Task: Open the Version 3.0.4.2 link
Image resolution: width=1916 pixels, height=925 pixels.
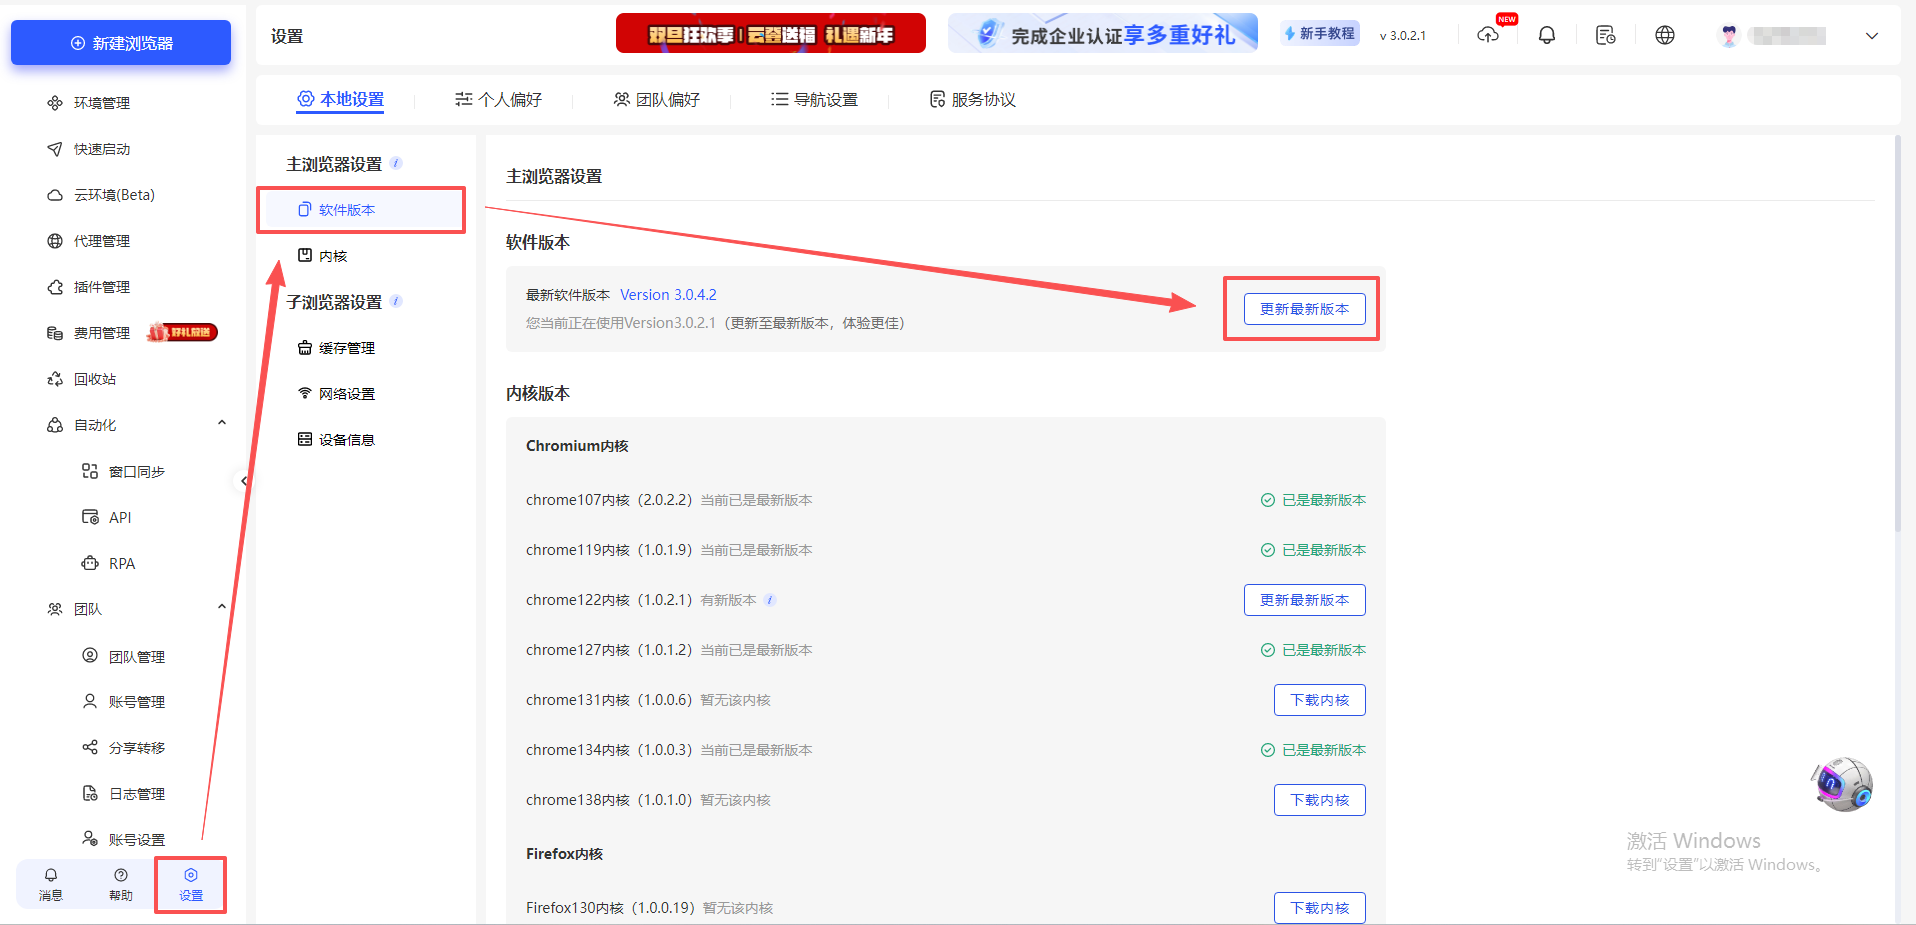Action: point(668,294)
